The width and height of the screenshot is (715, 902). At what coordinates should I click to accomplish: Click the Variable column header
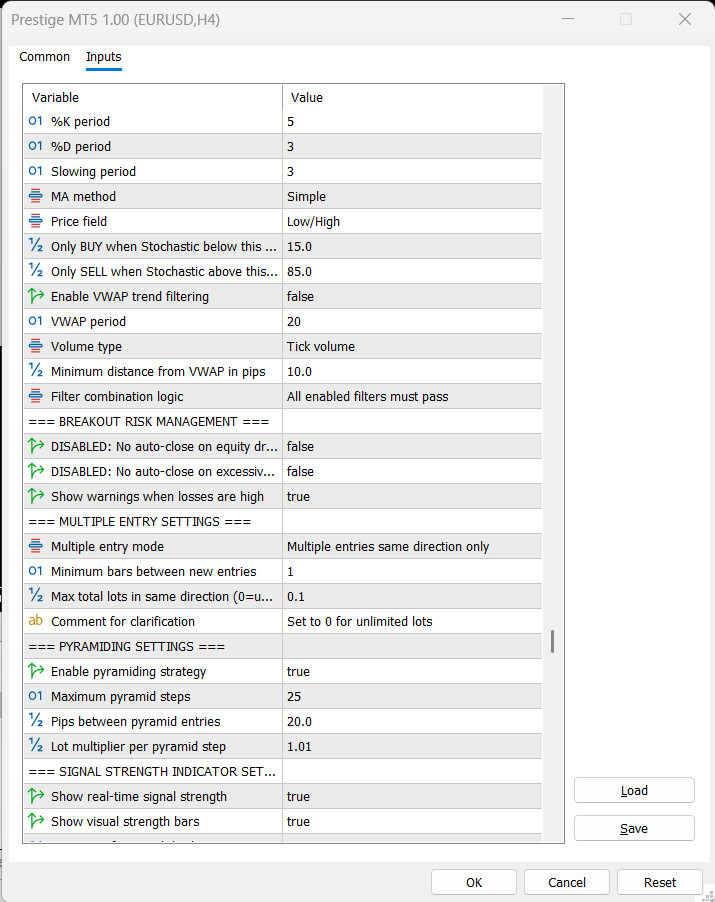(x=153, y=97)
